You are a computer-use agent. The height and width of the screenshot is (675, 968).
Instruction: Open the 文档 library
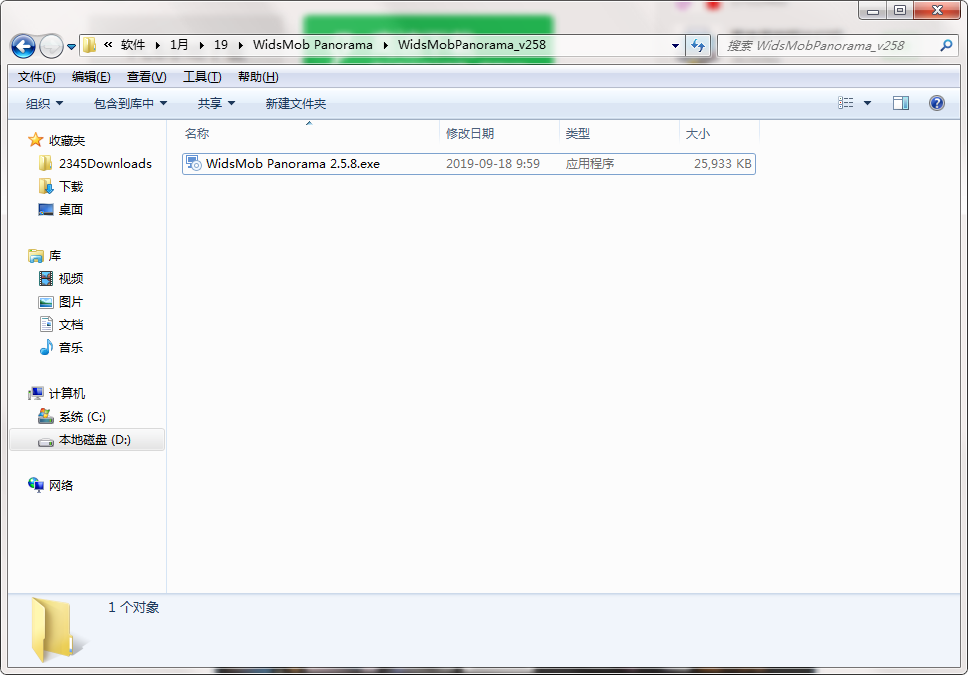(70, 325)
